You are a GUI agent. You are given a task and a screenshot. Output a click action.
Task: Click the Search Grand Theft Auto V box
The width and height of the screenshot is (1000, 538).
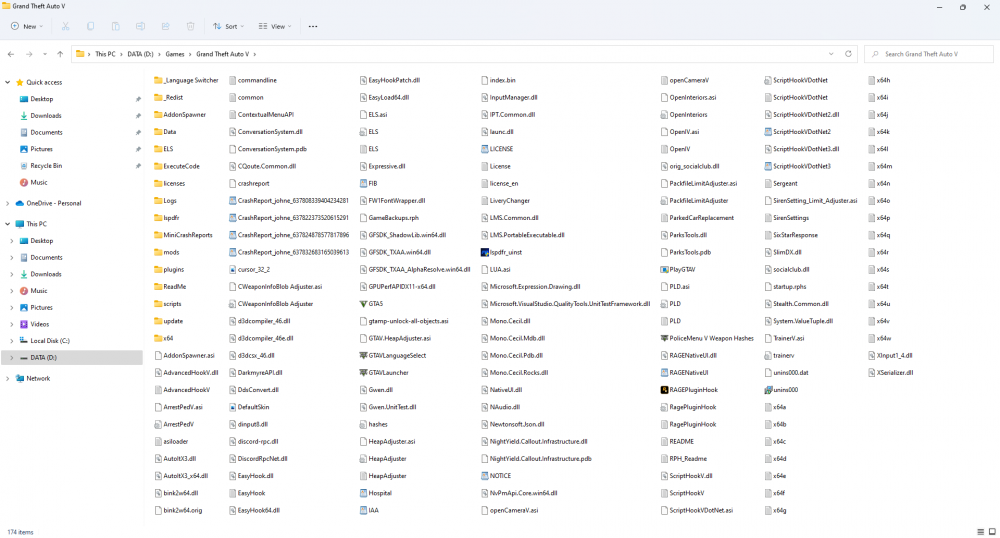[x=929, y=54]
